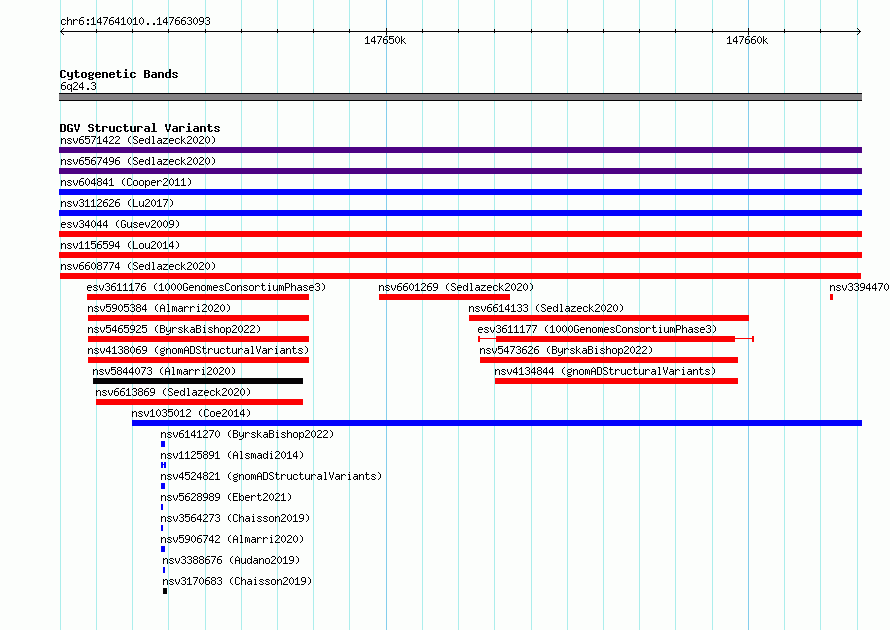
Task: Open nsv5906742 (Almarri2020) label
Action: pyautogui.click(x=232, y=539)
